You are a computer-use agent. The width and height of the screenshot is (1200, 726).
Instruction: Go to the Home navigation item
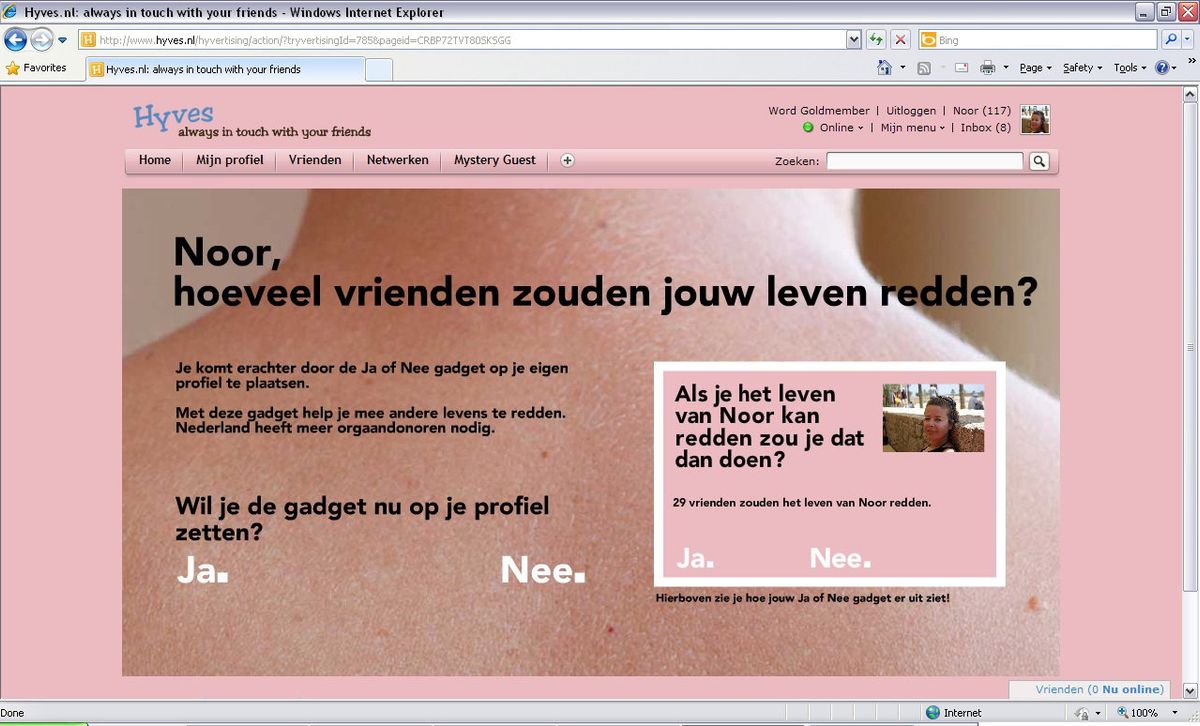pyautogui.click(x=155, y=160)
